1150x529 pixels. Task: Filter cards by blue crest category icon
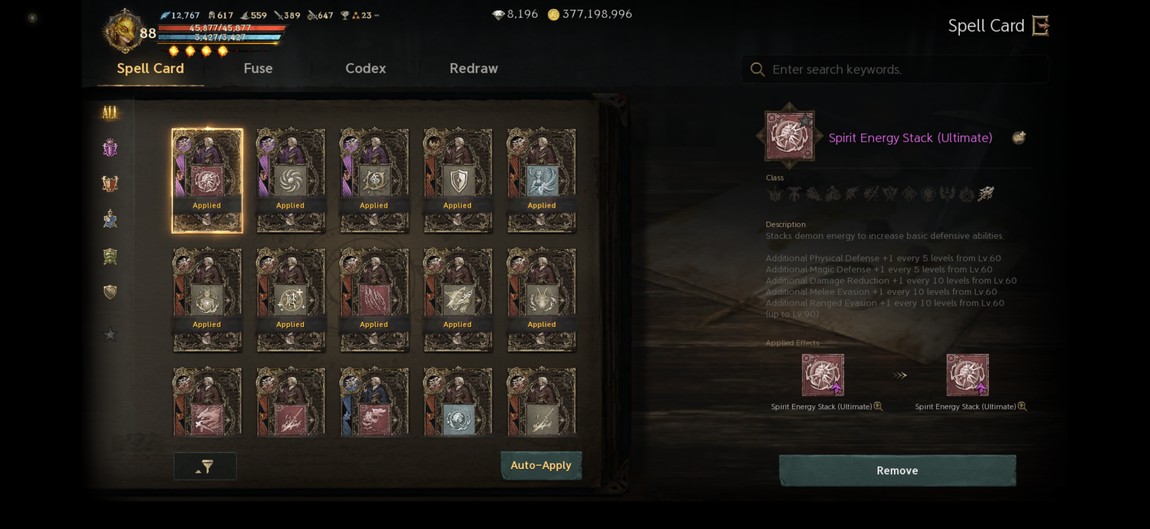click(x=109, y=219)
